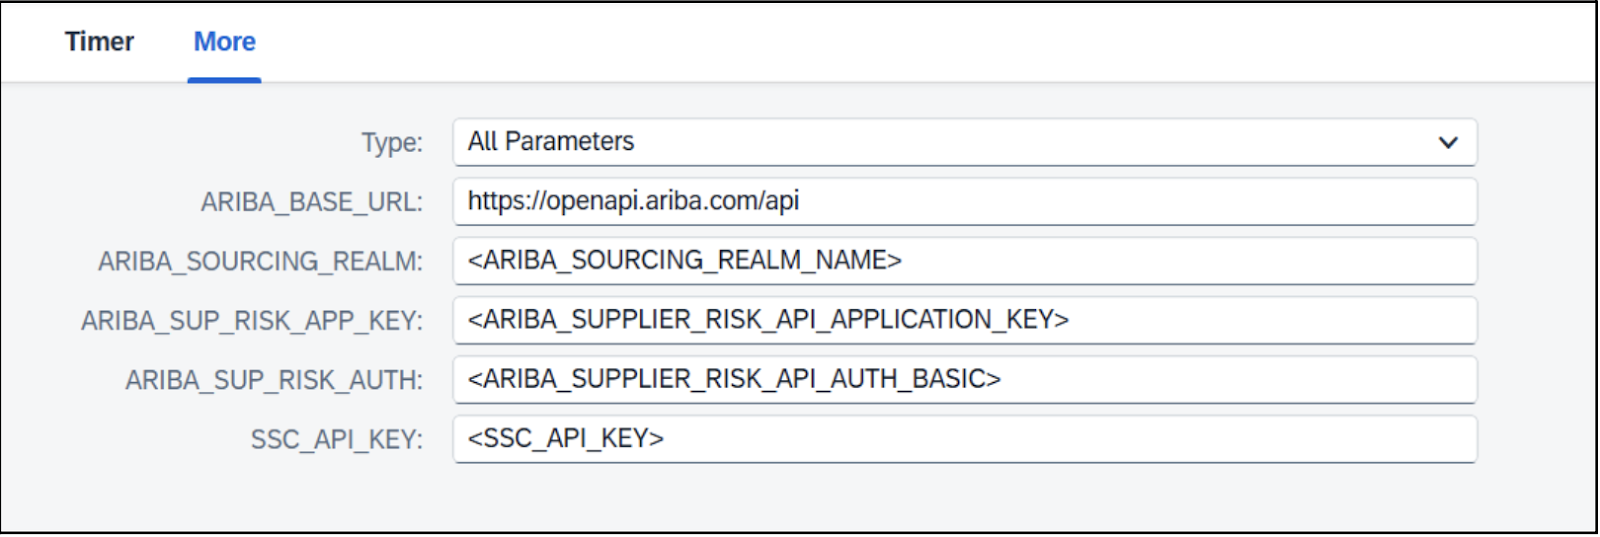Click the Type: field label
Screen dimensions: 1600x537
pos(392,142)
